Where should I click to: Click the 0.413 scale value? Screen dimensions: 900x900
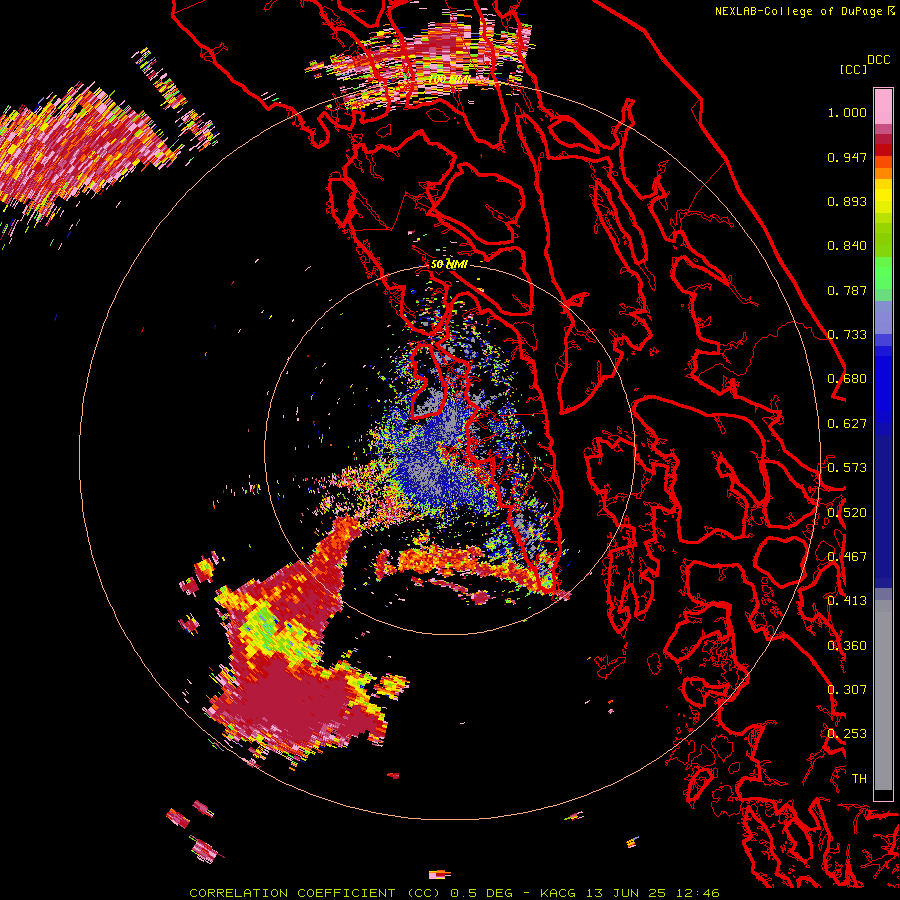pos(847,601)
